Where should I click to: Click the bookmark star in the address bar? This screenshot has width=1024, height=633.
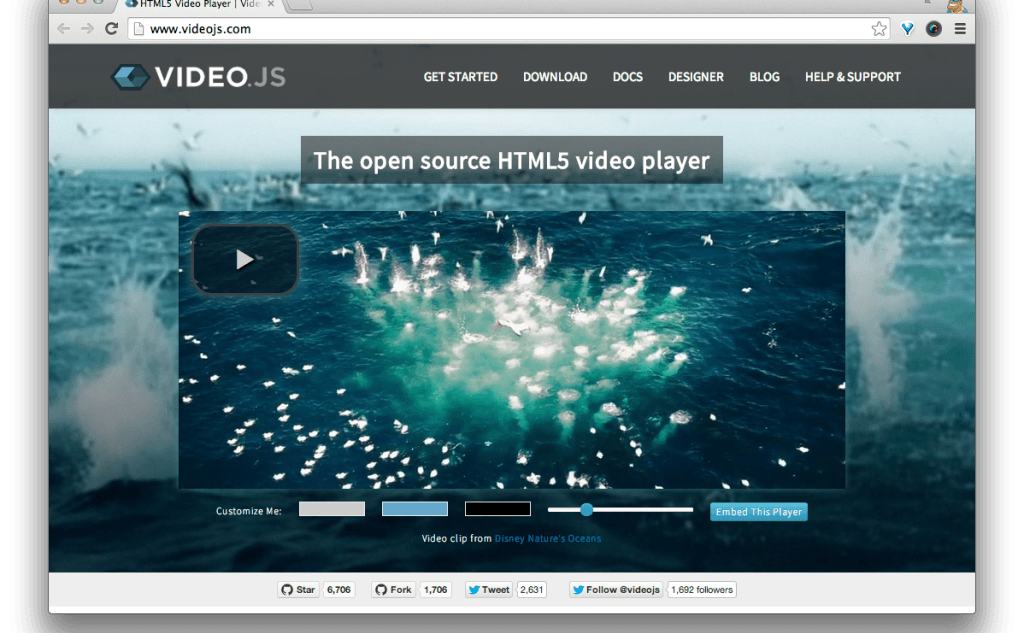coord(878,29)
